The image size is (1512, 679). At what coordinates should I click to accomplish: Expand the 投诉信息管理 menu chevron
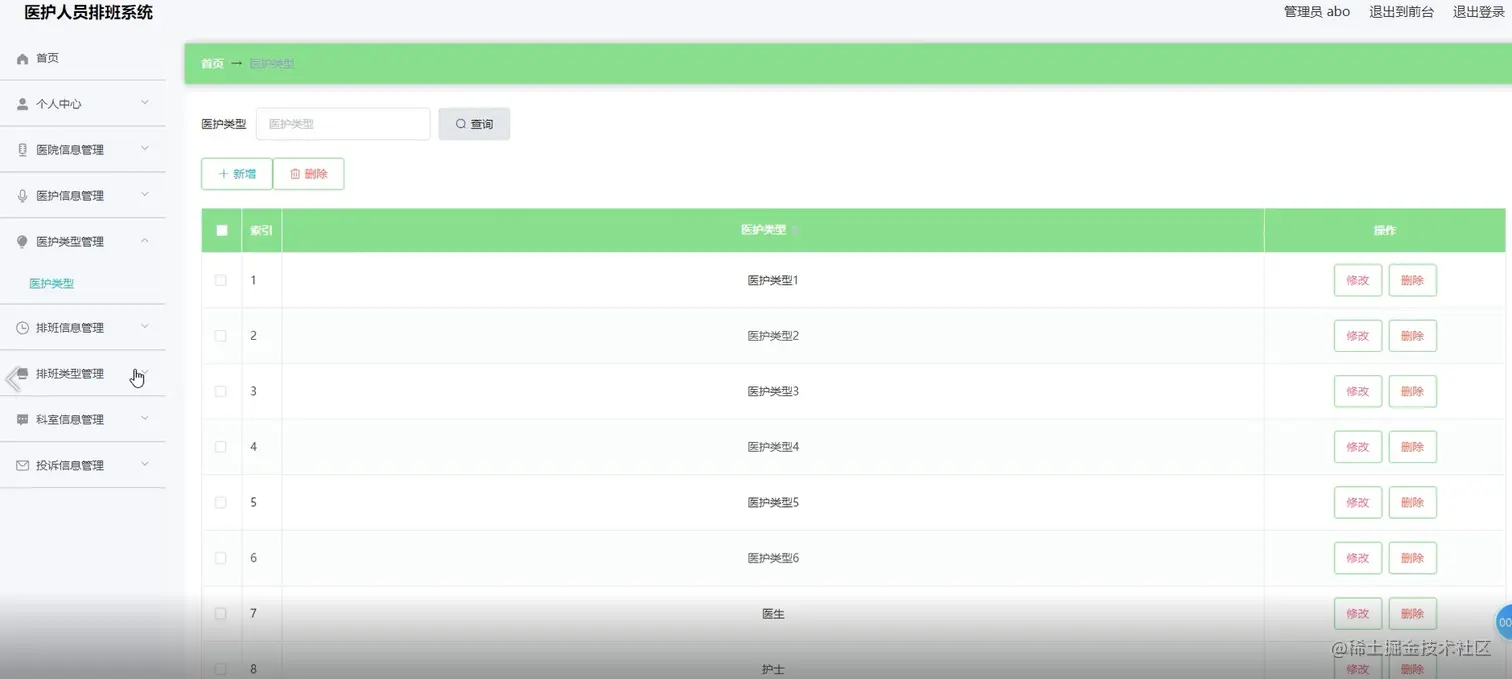click(145, 465)
